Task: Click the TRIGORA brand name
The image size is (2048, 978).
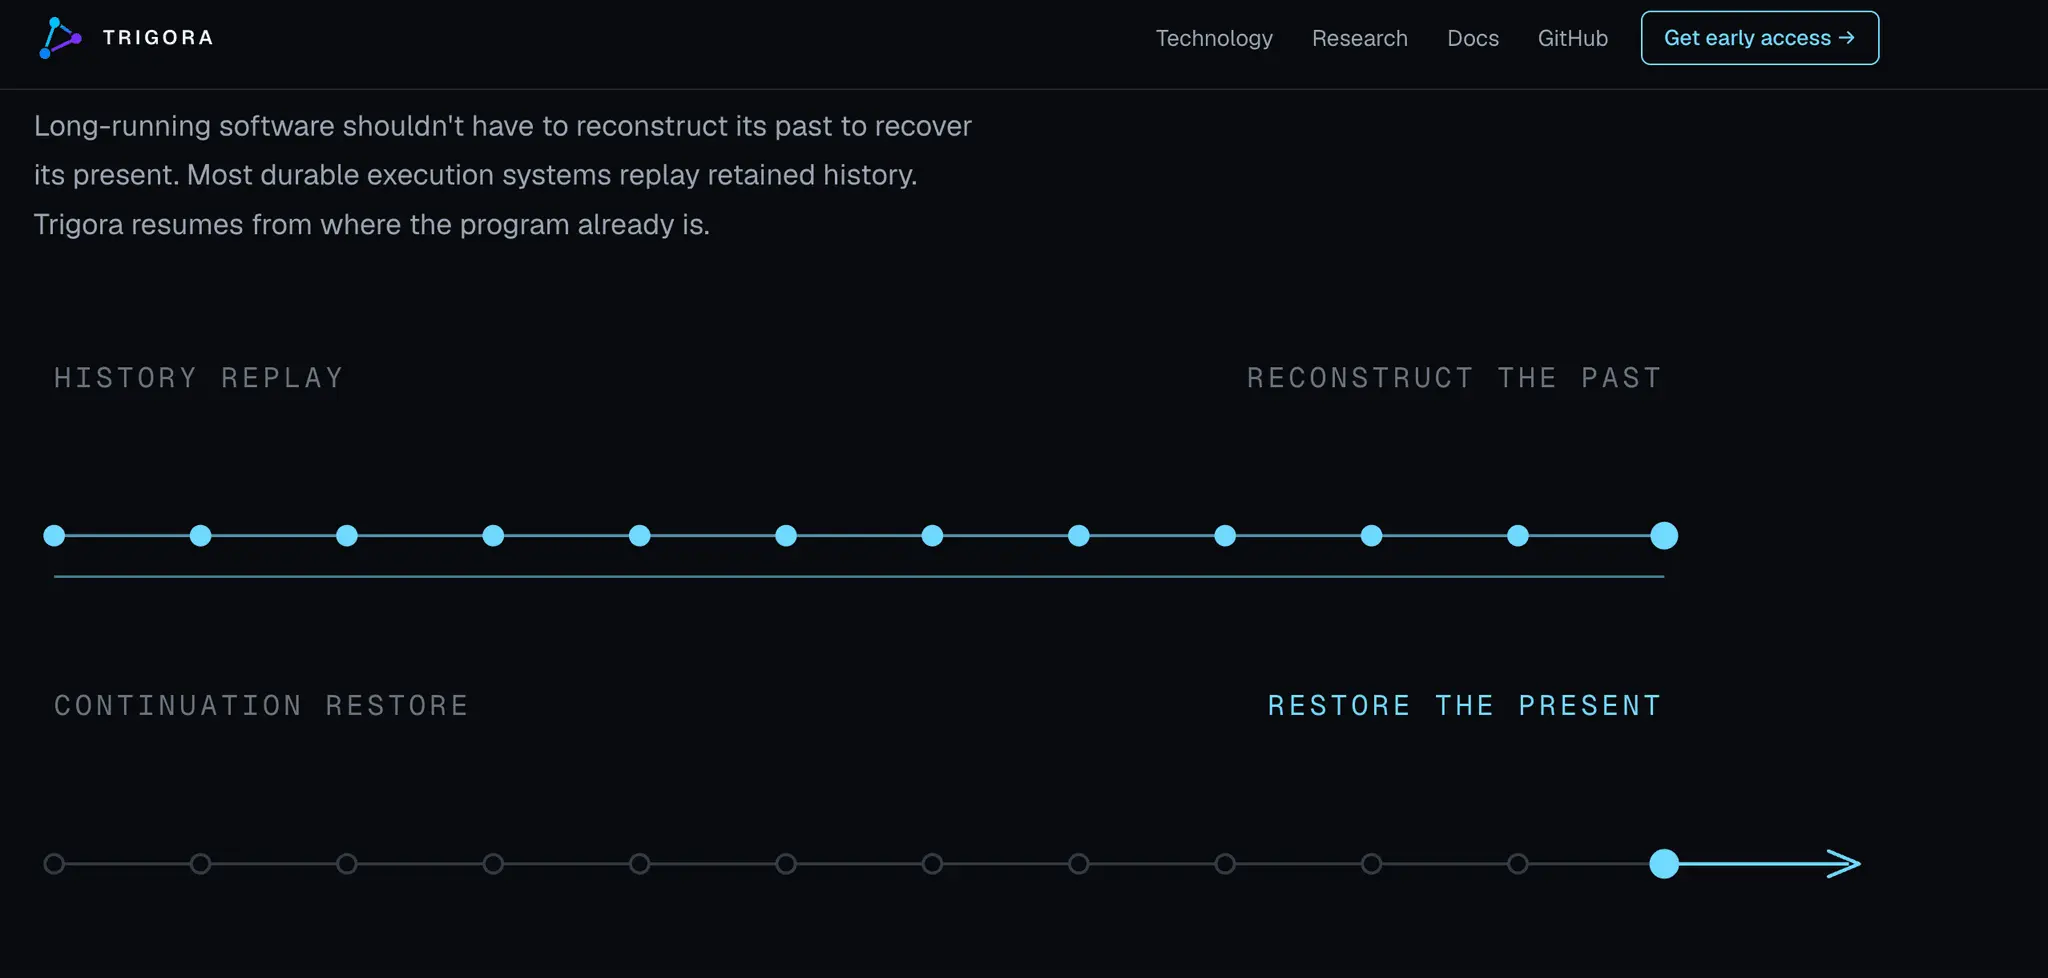Action: click(x=158, y=38)
